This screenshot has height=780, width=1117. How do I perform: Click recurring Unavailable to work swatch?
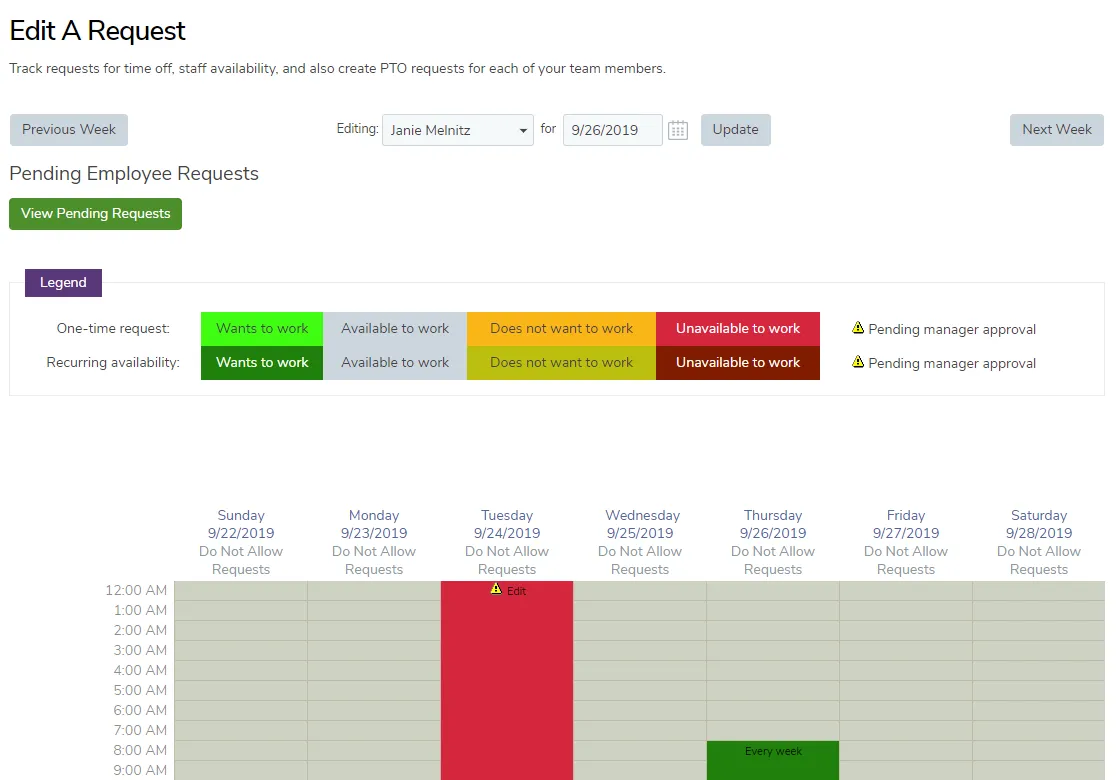coord(738,363)
